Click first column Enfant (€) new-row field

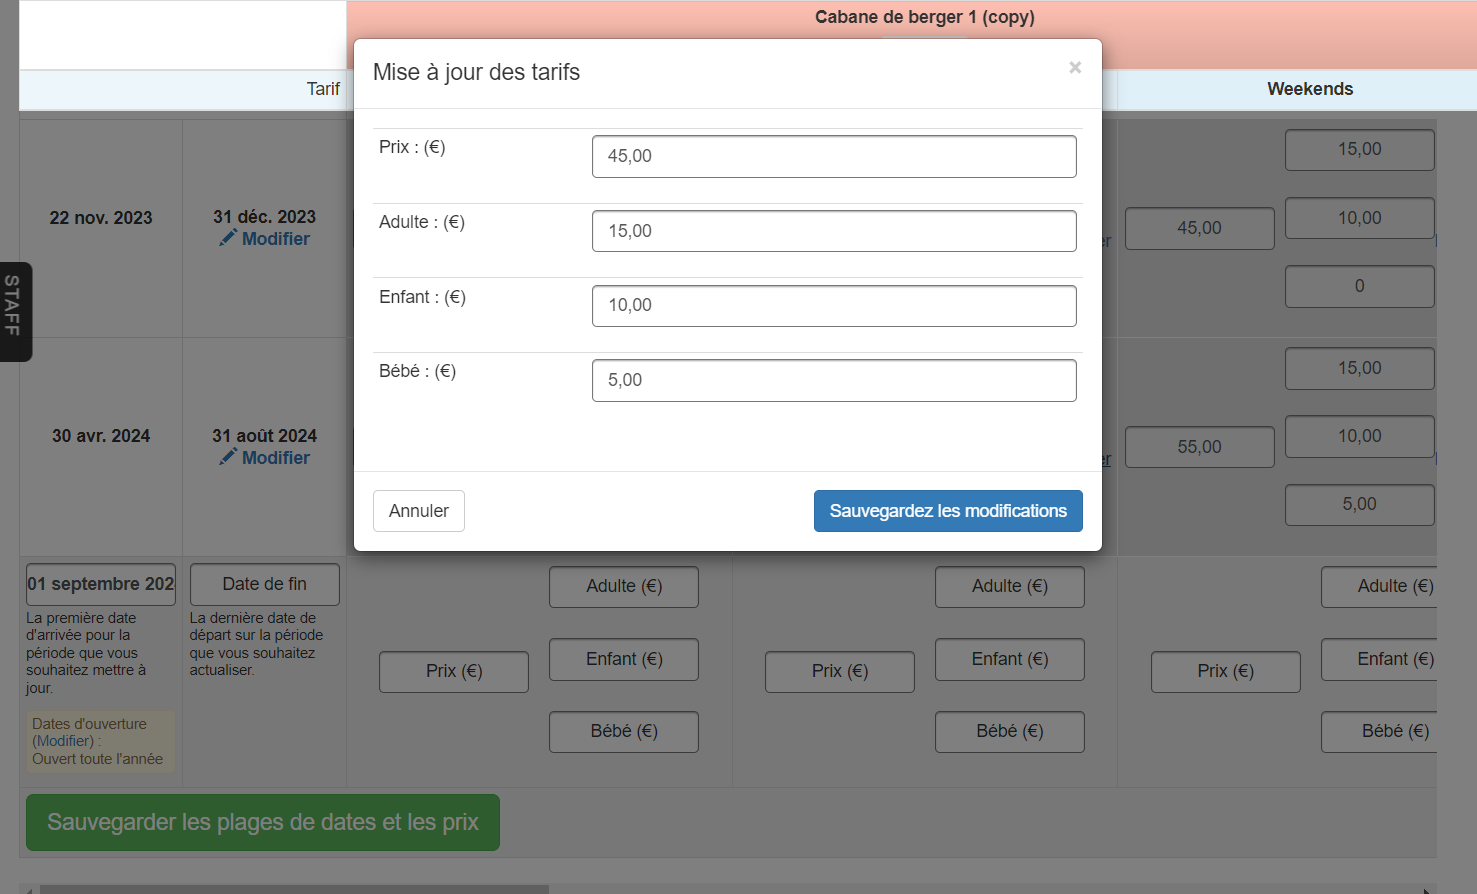coord(624,659)
